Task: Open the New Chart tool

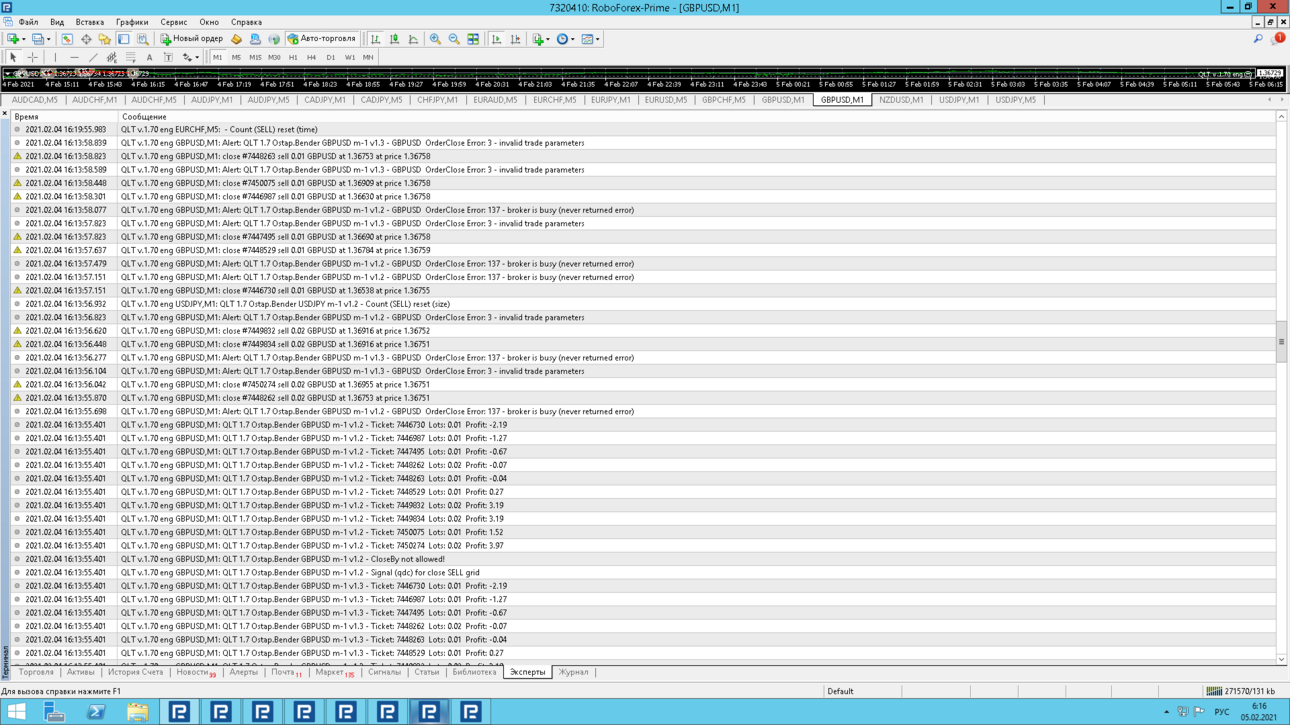Action: (13, 39)
